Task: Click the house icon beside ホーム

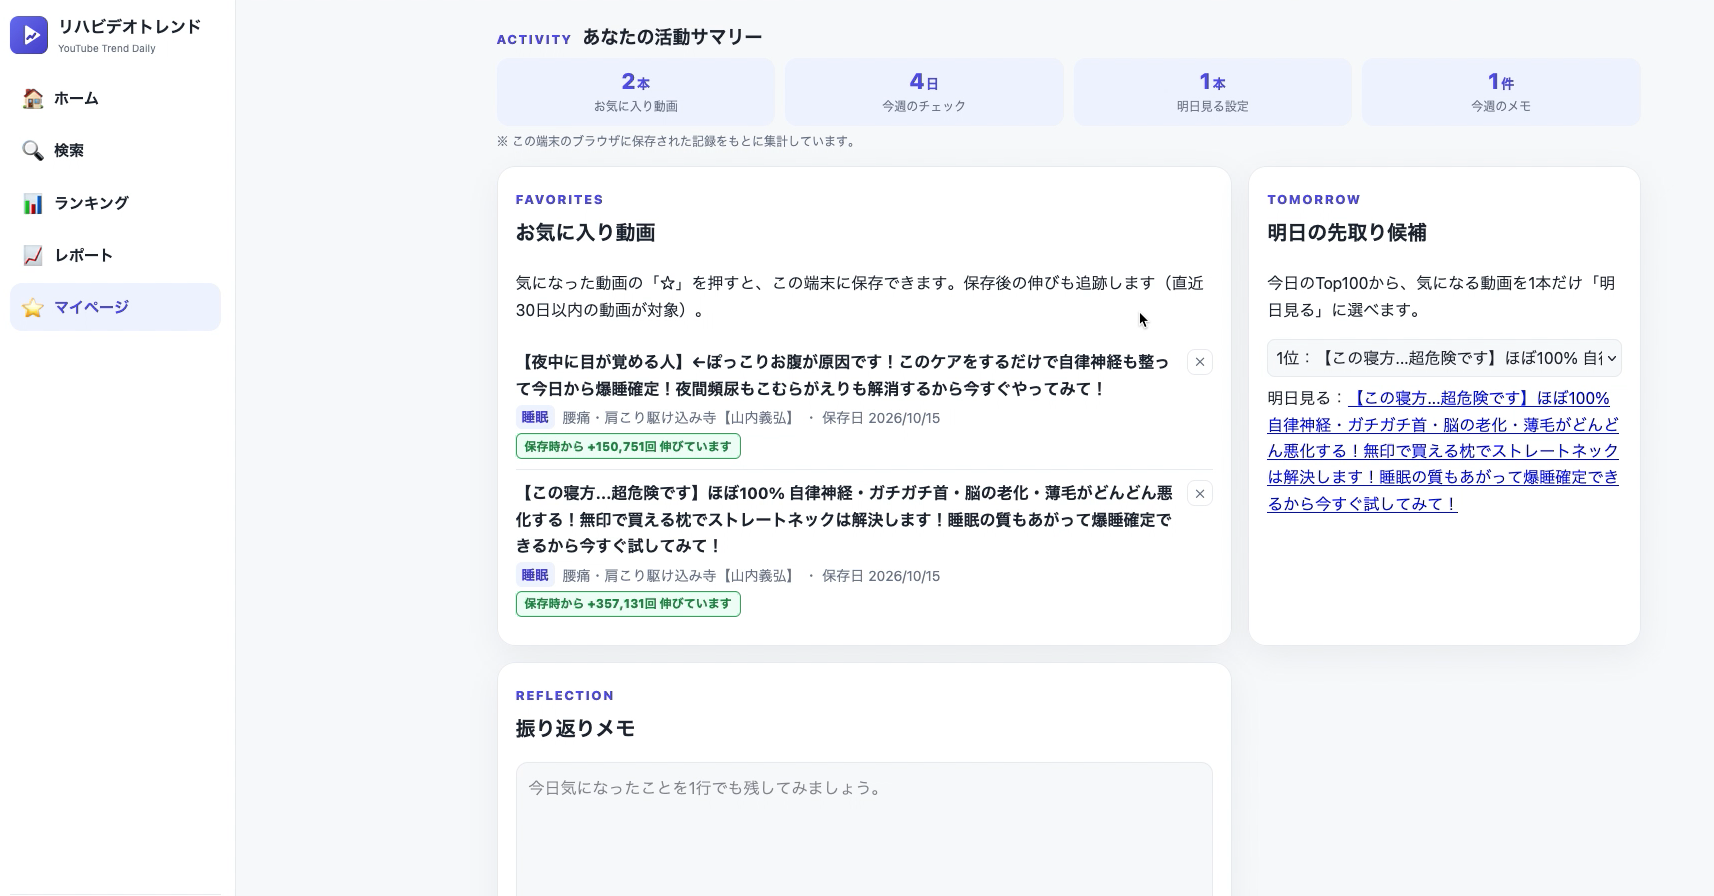Action: (x=33, y=98)
